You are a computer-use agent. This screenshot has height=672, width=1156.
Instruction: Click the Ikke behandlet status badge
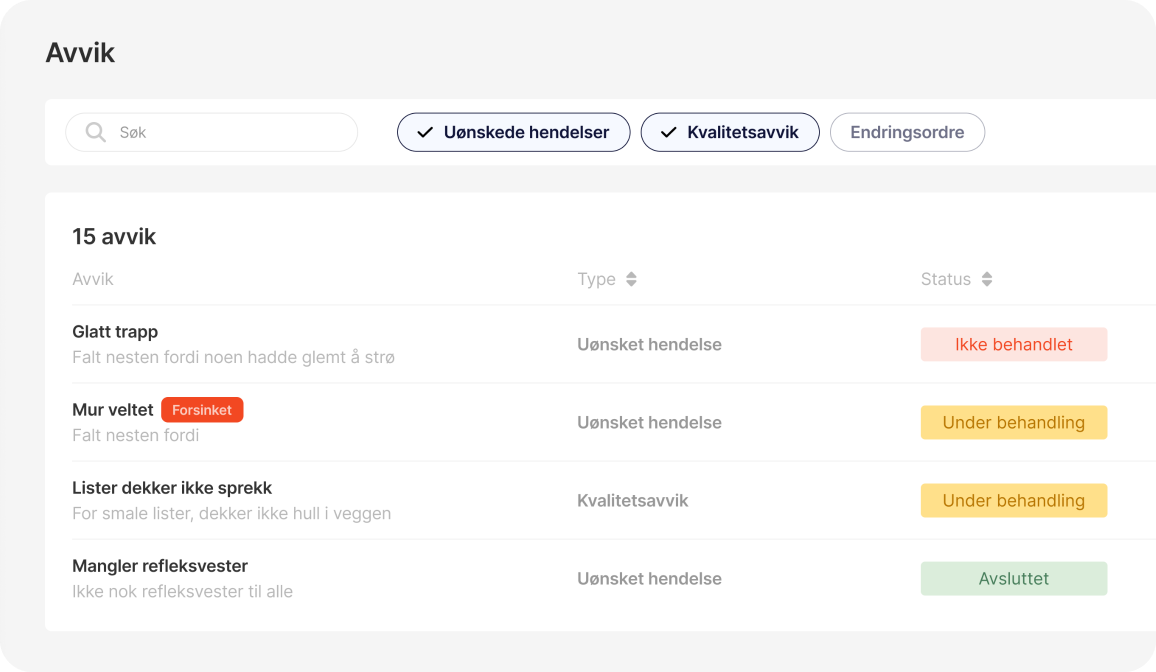pos(1013,344)
